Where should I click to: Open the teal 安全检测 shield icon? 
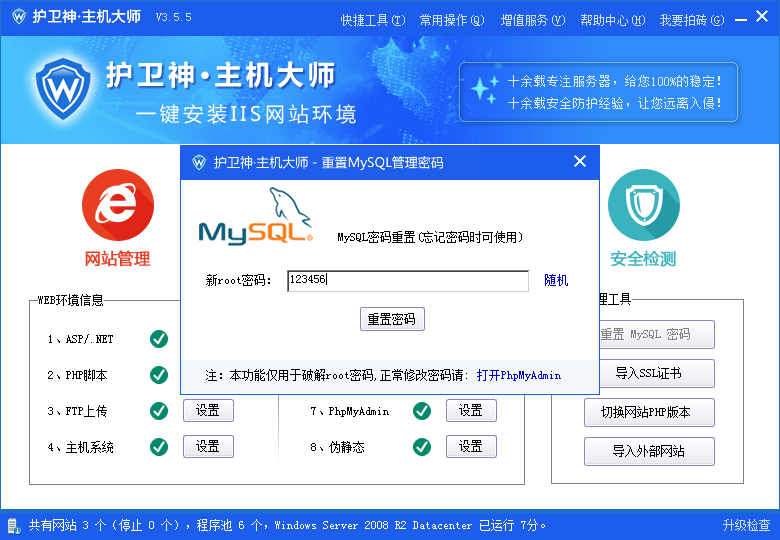[x=643, y=205]
